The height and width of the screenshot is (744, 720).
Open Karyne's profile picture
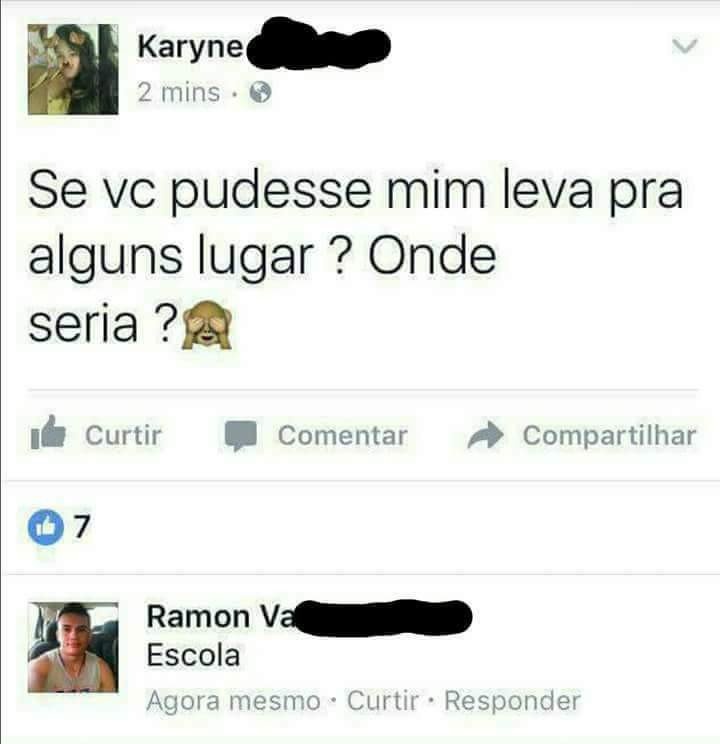coord(73,69)
